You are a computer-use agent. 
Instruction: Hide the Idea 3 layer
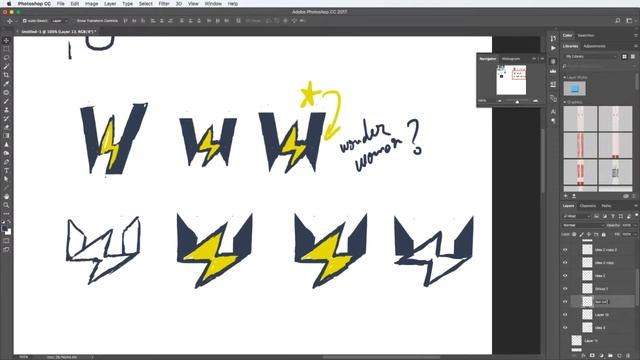(565, 327)
